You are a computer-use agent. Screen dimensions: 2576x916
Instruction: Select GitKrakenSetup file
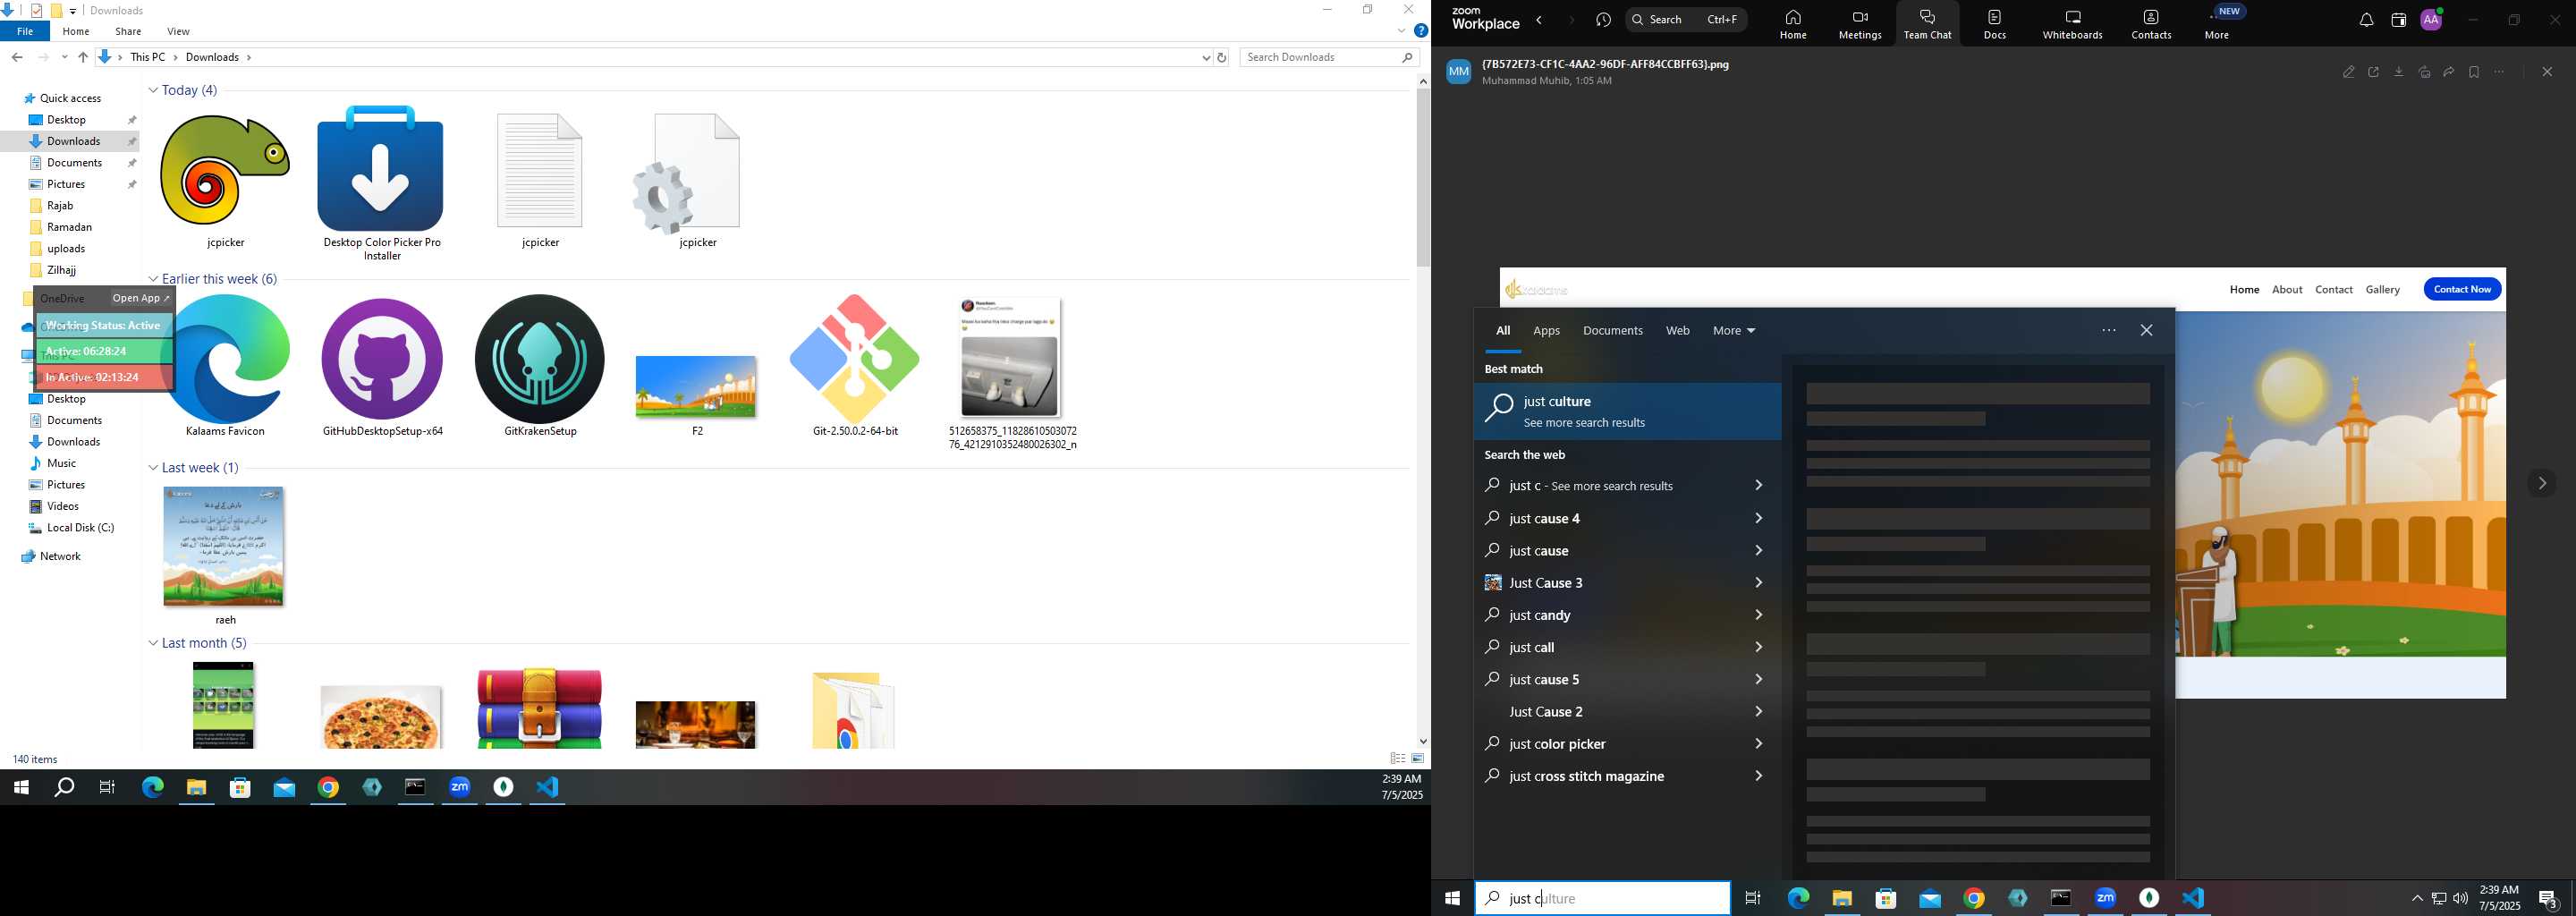[540, 367]
